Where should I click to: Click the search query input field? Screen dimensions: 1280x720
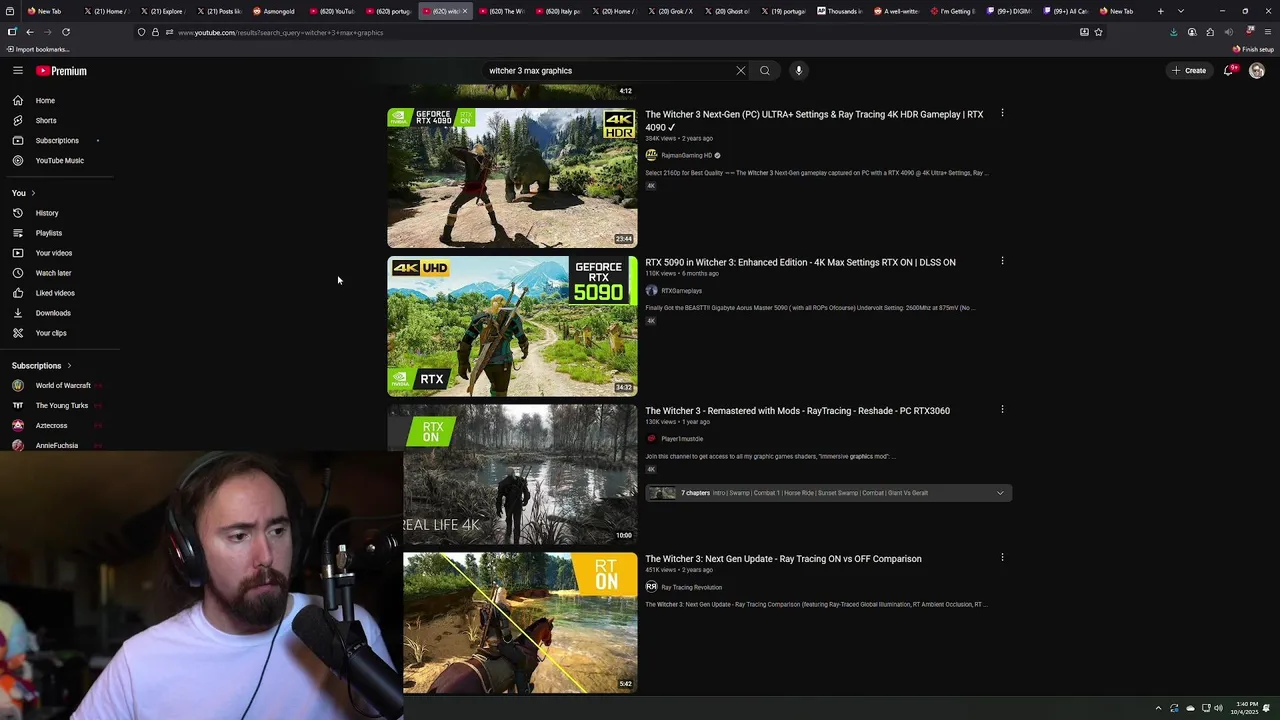608,71
